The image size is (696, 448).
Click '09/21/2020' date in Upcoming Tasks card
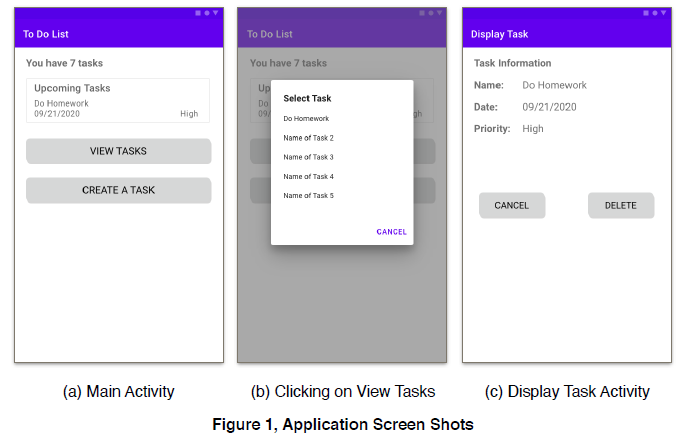57,114
